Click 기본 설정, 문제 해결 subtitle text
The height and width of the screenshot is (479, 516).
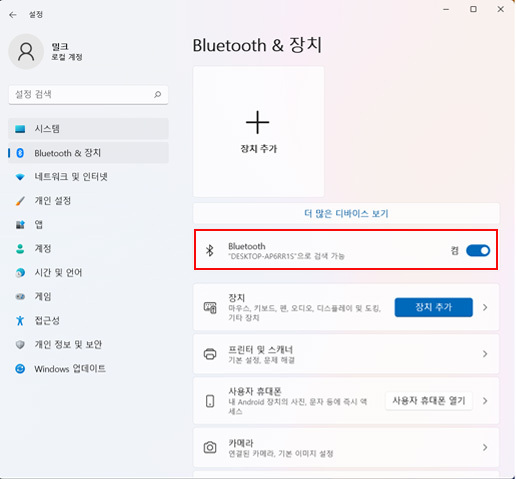point(261,360)
